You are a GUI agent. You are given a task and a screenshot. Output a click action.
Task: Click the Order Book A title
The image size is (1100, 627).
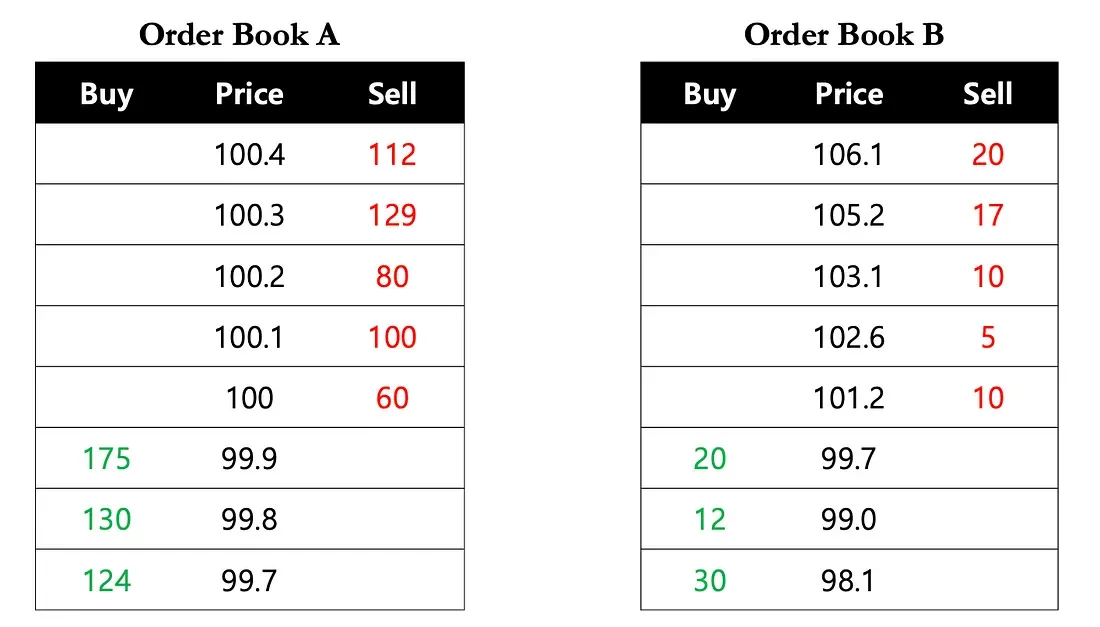(239, 35)
